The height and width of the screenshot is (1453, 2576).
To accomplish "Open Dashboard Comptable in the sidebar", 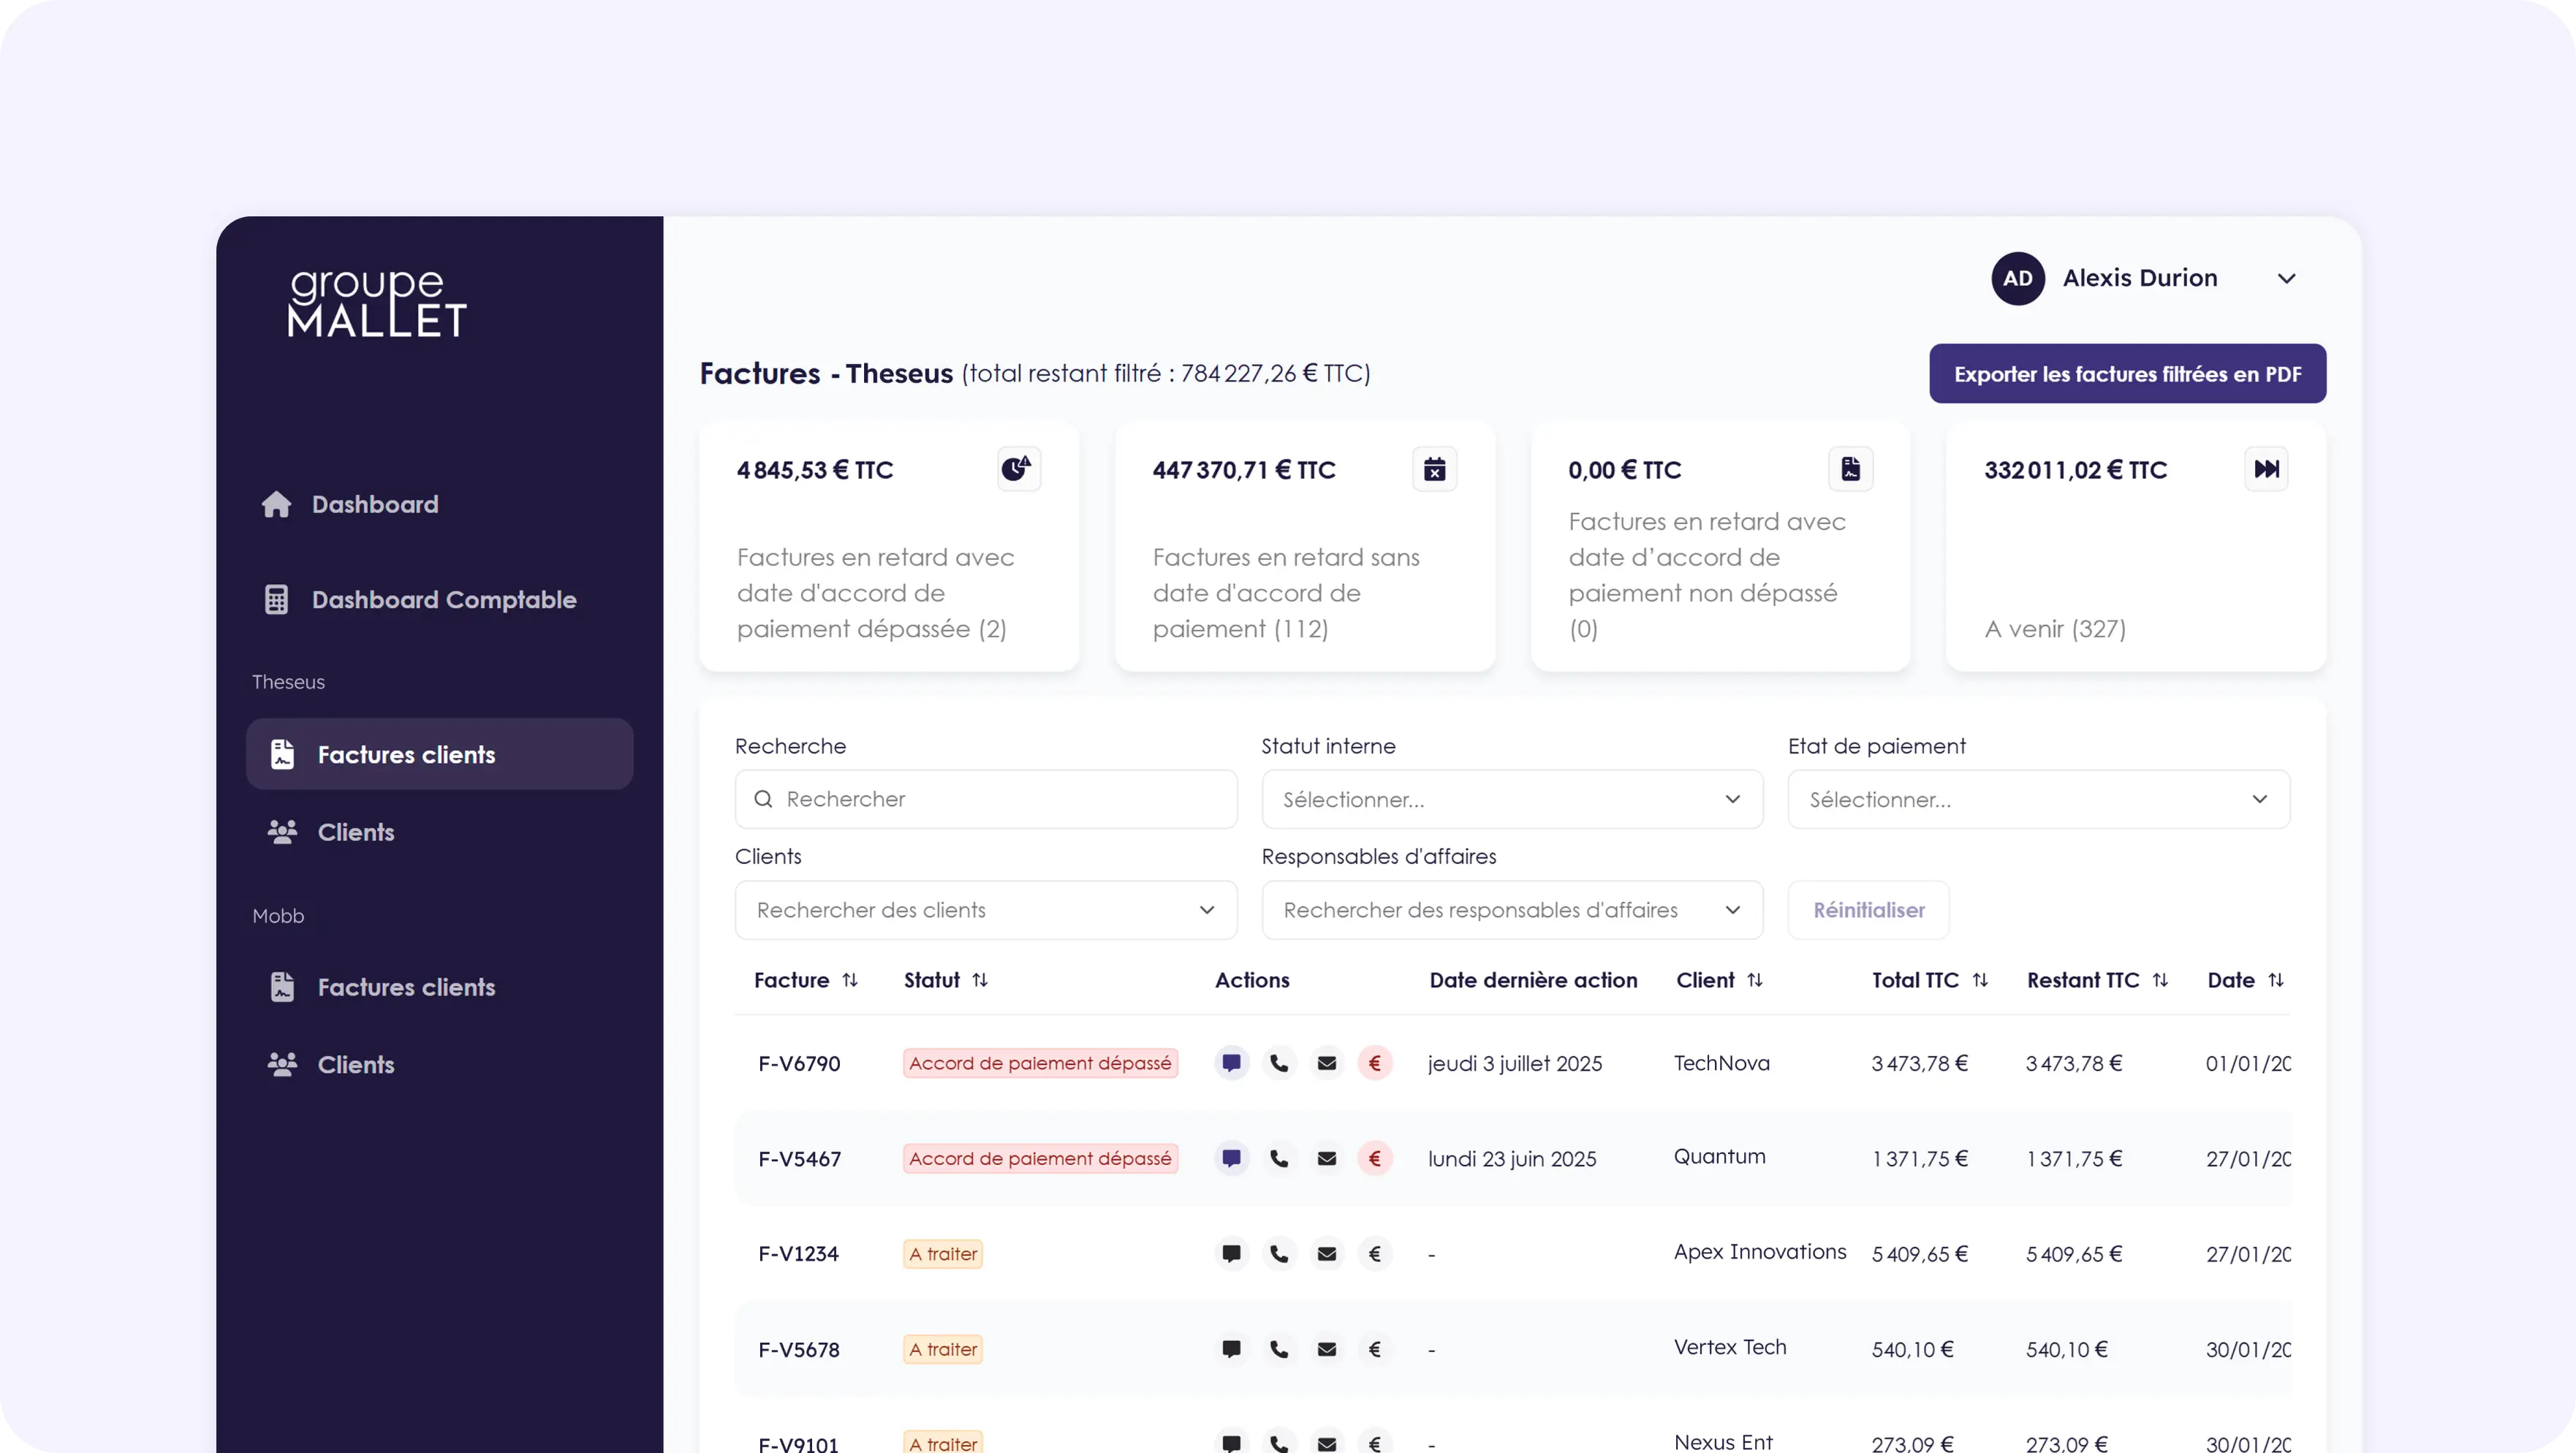I will coord(443,600).
